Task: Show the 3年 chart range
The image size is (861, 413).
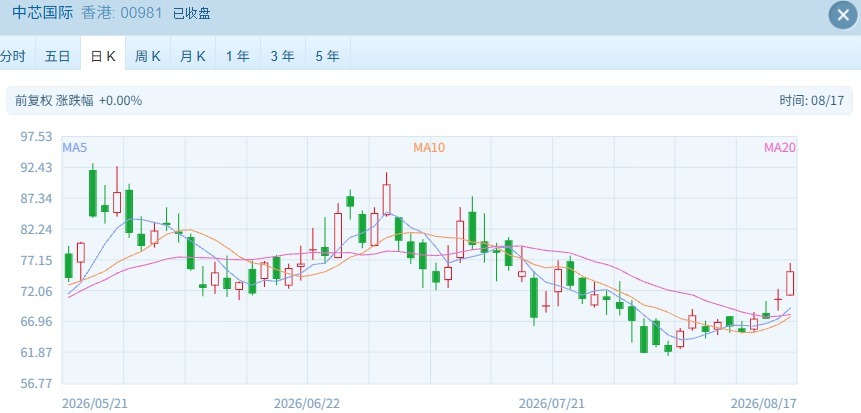Action: (283, 53)
